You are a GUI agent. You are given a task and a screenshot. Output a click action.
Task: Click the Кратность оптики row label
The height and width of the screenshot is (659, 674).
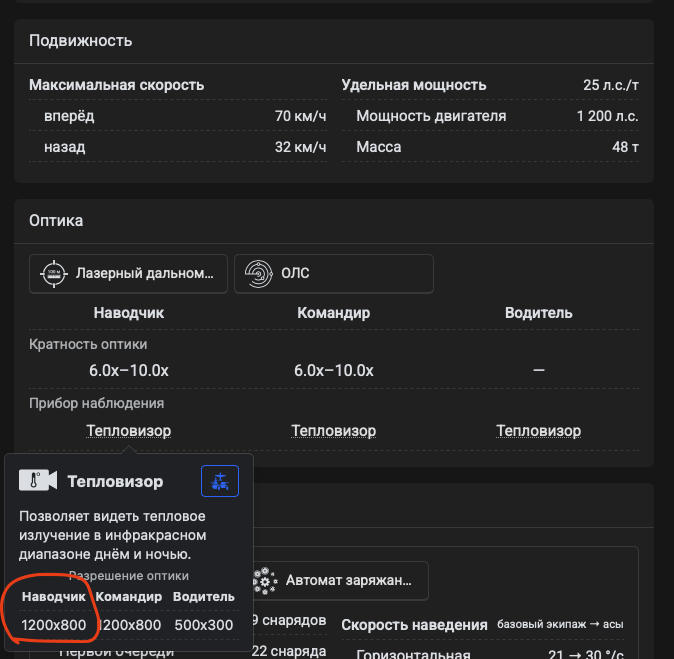click(x=89, y=344)
